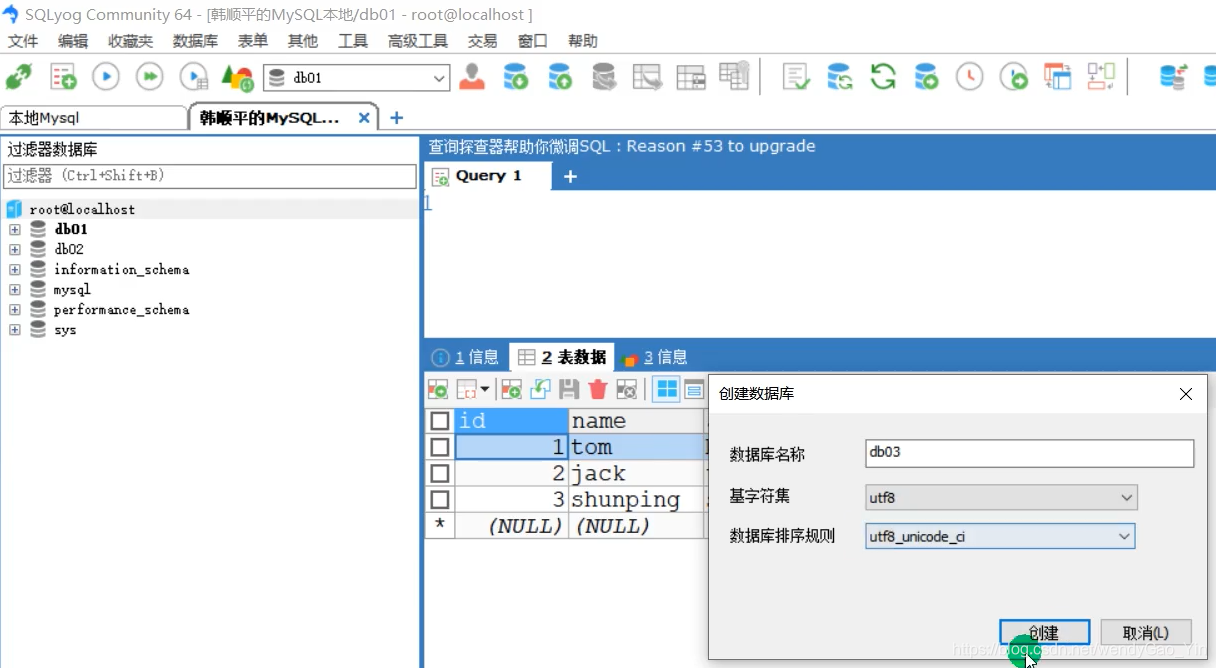Viewport: 1216px width, 668px height.
Task: Check the row checkbox for jack
Action: (440, 473)
